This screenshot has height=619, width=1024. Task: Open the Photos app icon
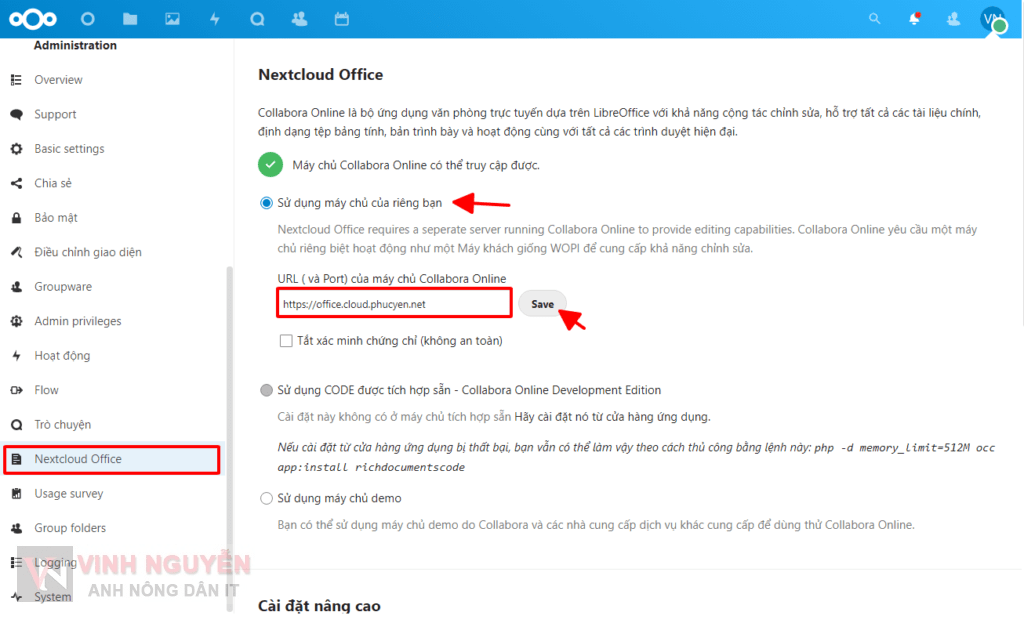pos(172,18)
